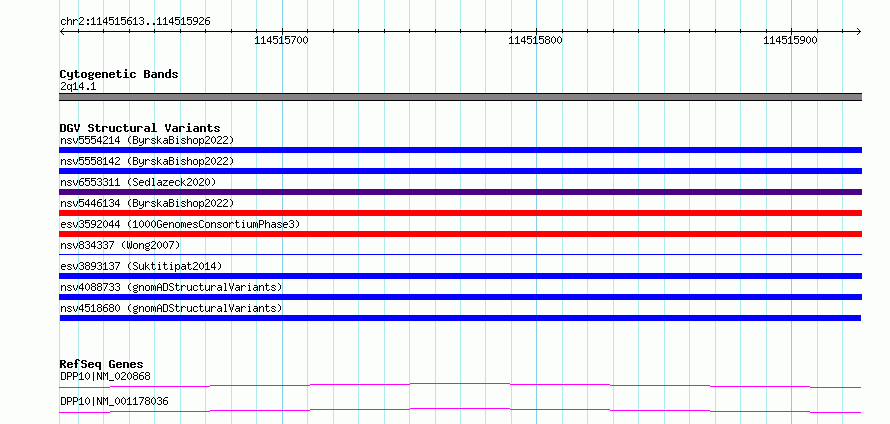The height and width of the screenshot is (424, 890).
Task: Open variant nsv5446134 (ByrskaBishop2022) label
Action: click(x=147, y=203)
